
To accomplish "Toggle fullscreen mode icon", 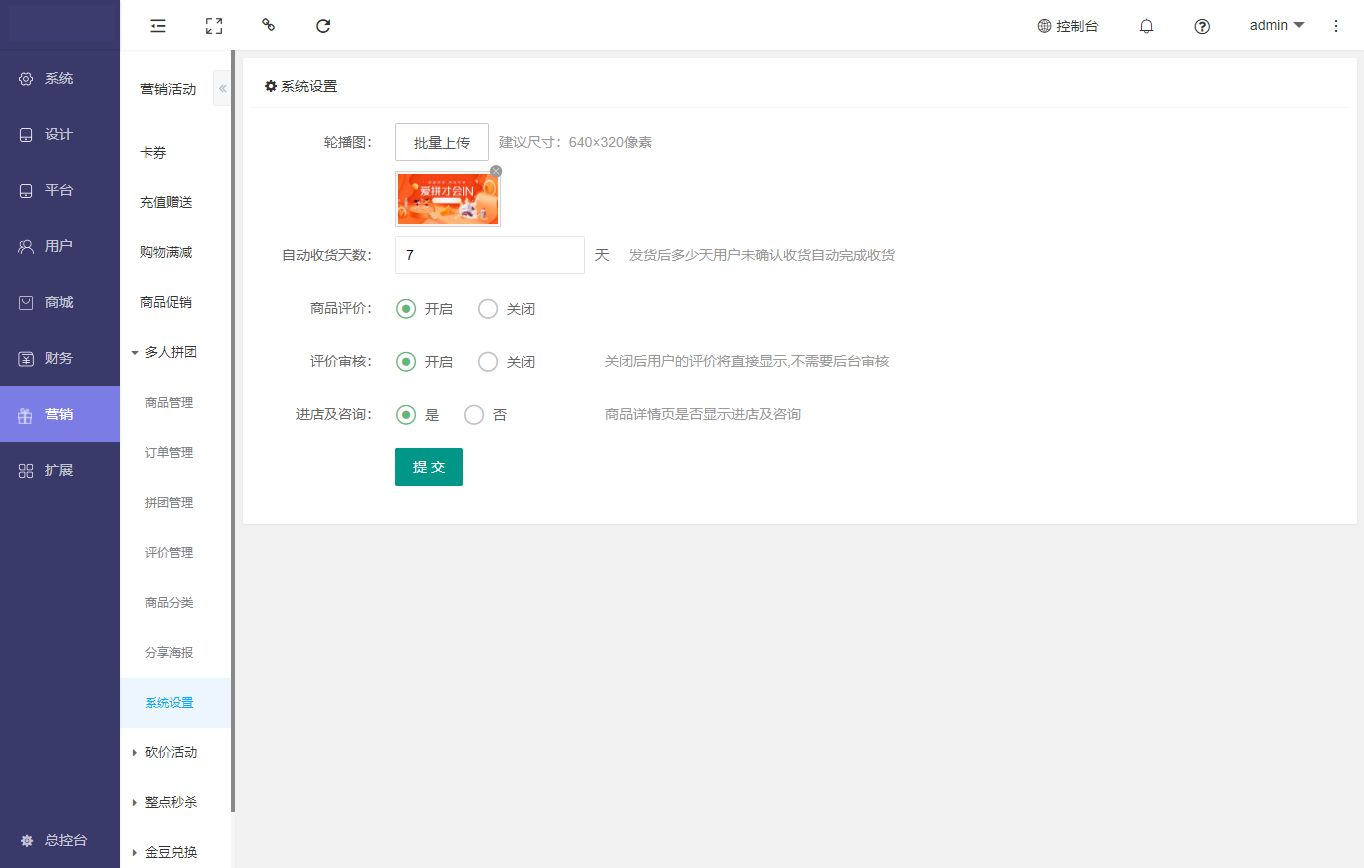I will (213, 26).
